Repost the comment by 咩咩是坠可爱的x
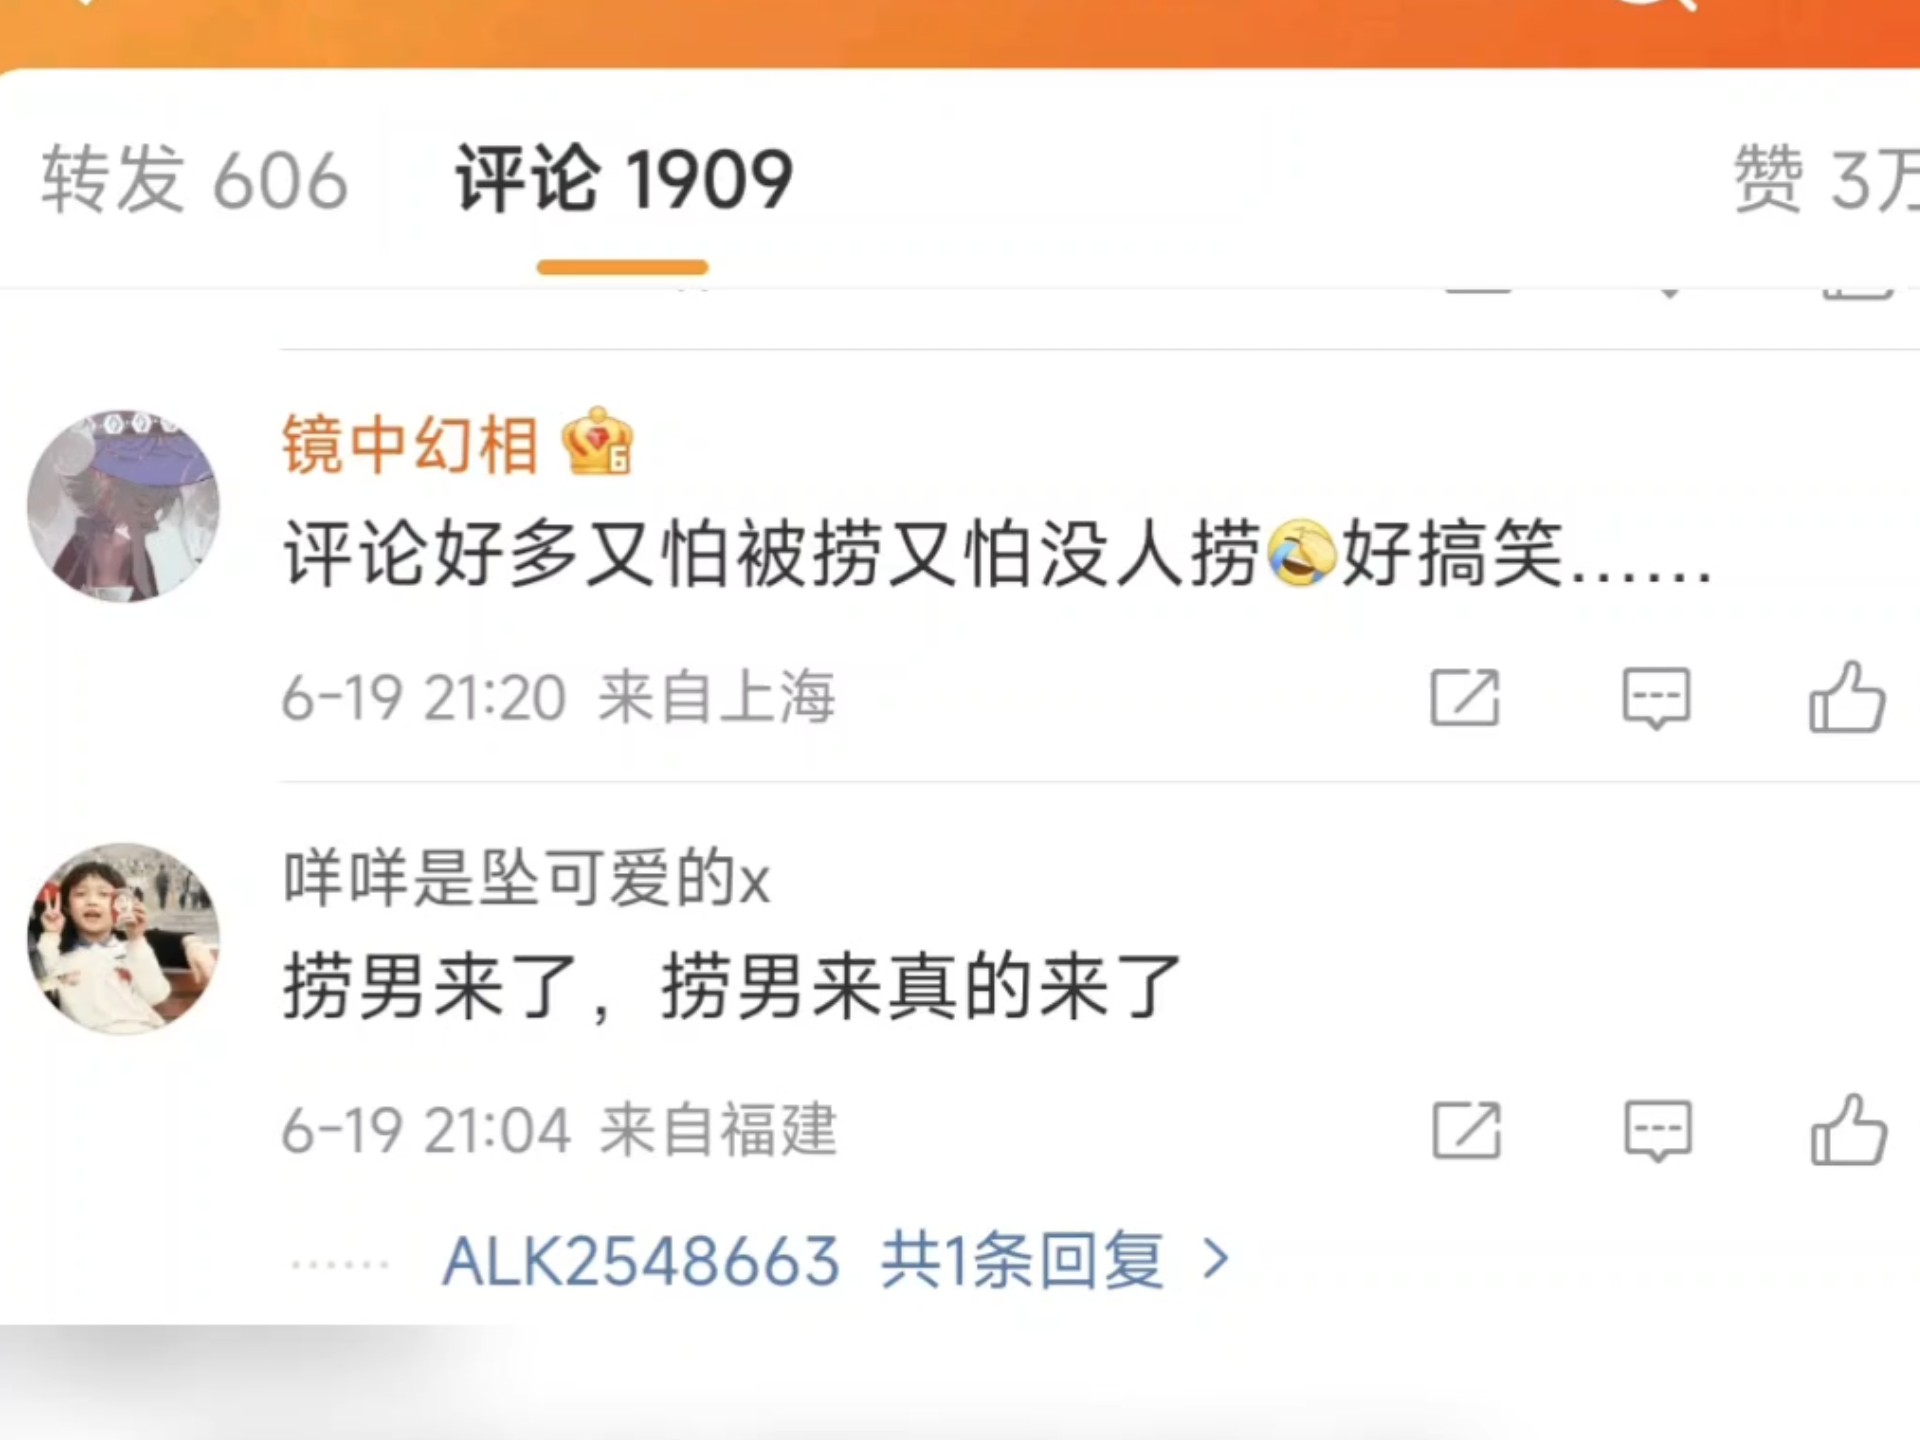The height and width of the screenshot is (1440, 1920). coord(1466,1130)
